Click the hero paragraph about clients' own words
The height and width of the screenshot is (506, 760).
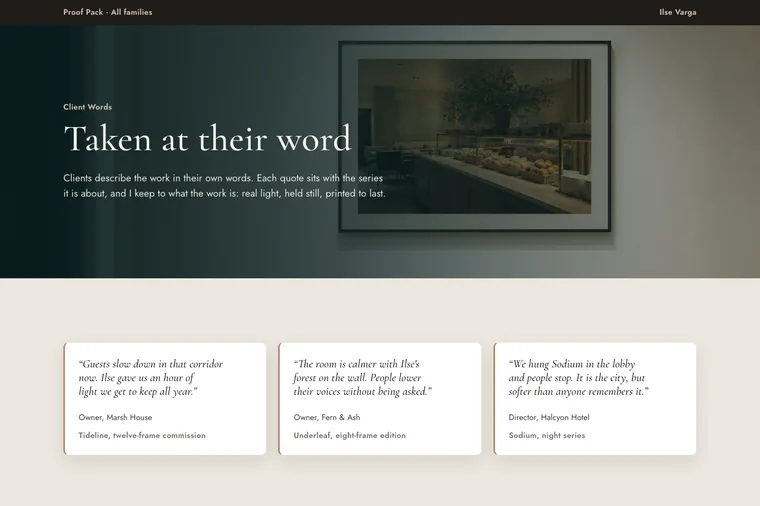[224, 186]
